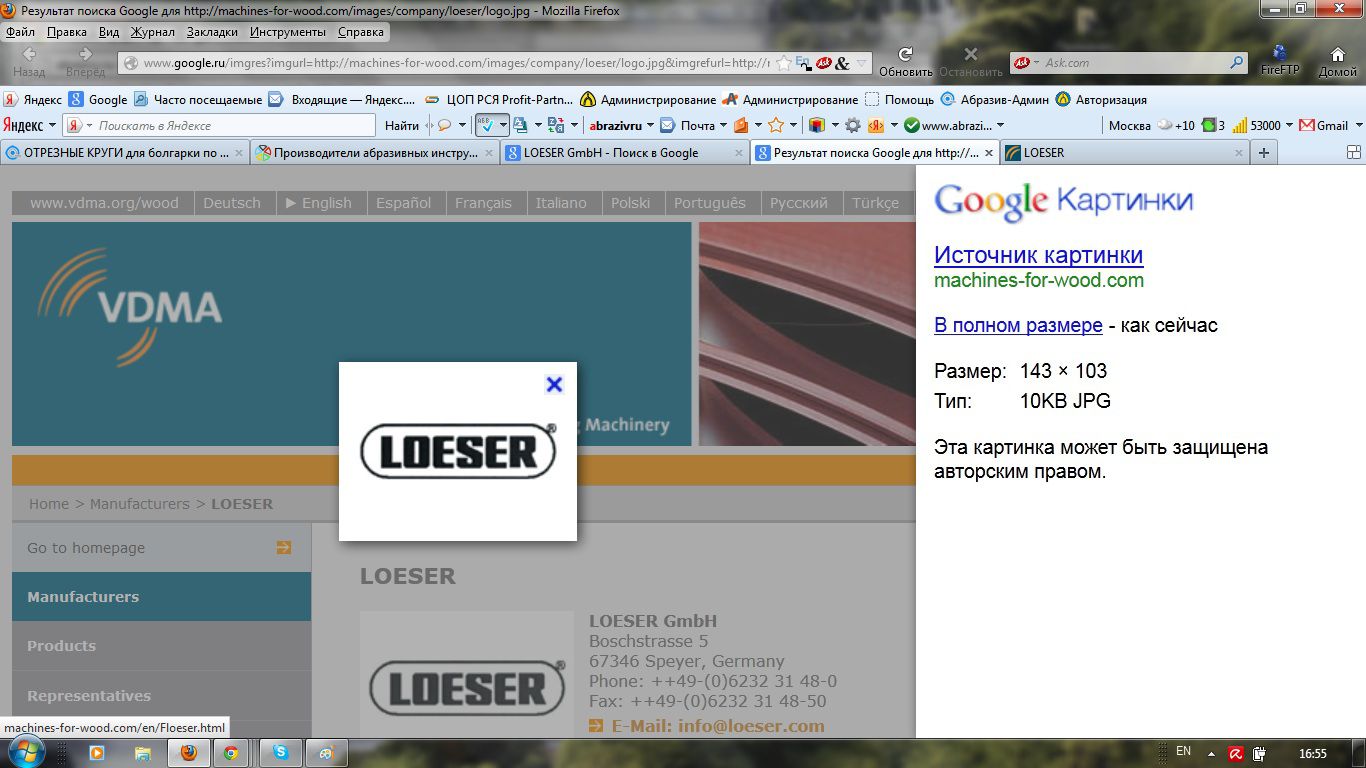Close the blue X on LOESER image popup
This screenshot has width=1366, height=768.
point(554,384)
